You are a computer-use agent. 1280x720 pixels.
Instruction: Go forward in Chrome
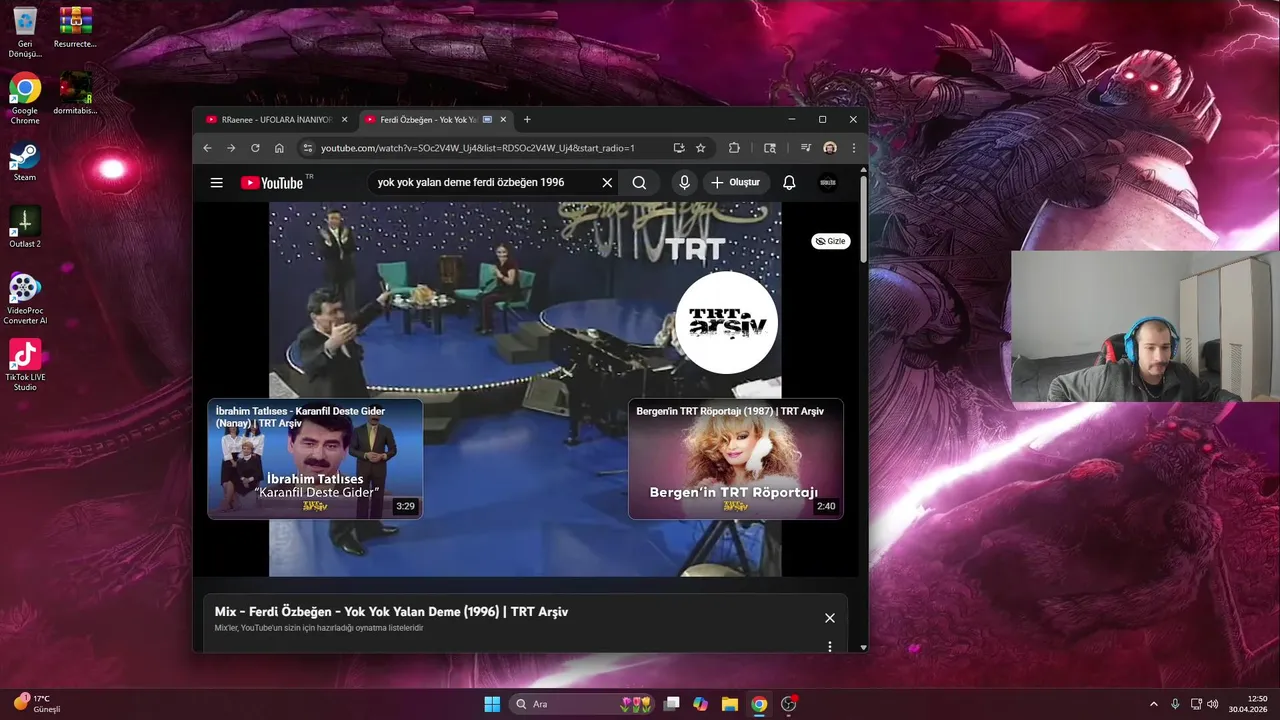(x=231, y=148)
